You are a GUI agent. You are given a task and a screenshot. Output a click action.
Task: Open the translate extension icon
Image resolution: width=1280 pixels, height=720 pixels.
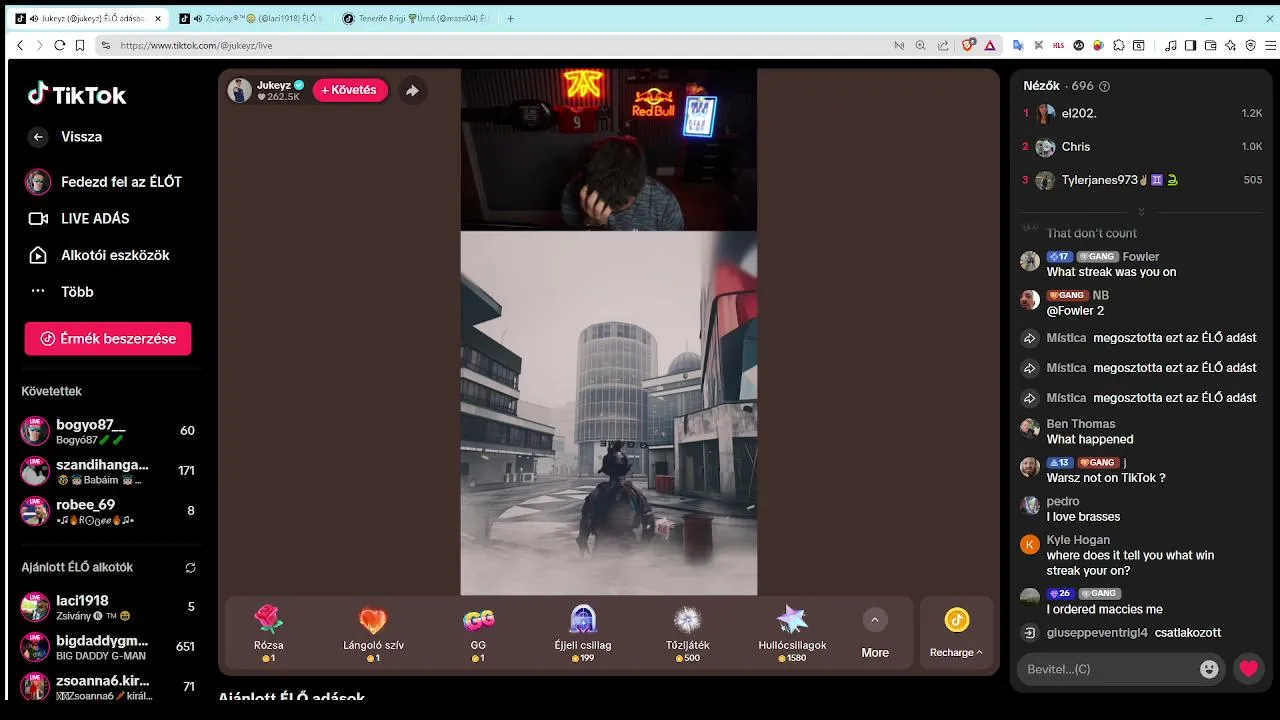tap(1018, 45)
